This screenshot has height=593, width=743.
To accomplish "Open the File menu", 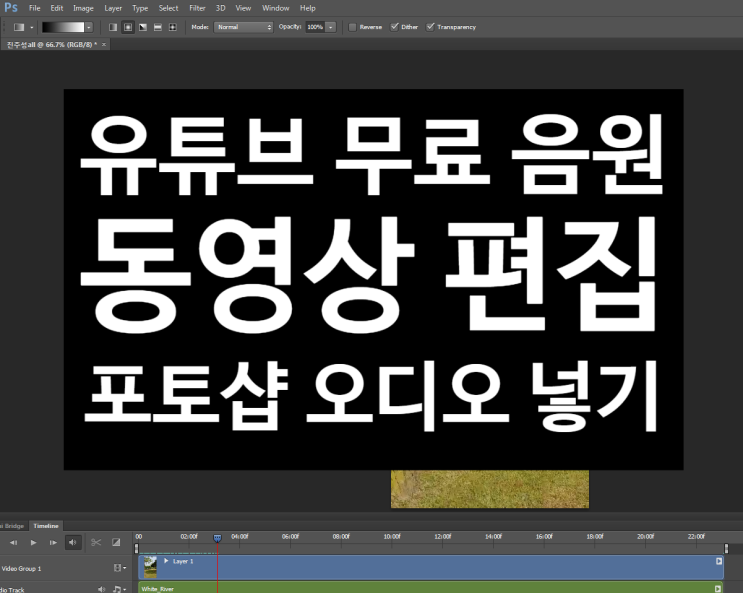I will 35,8.
